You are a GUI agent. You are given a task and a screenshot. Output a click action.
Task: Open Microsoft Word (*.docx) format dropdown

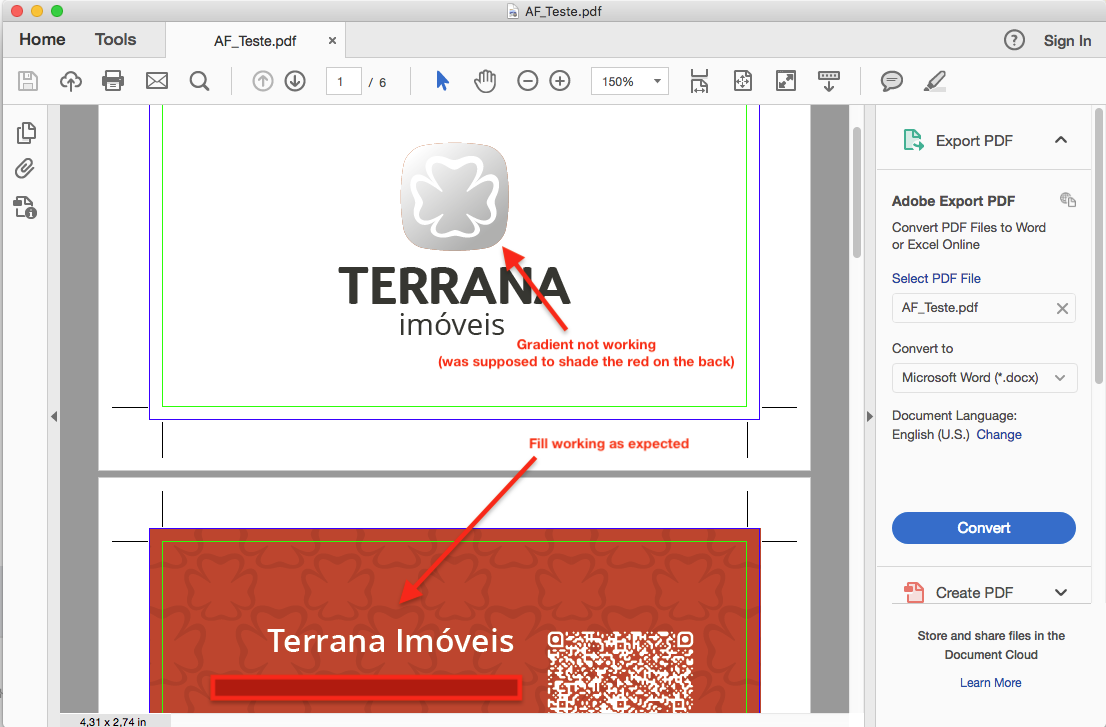[984, 377]
